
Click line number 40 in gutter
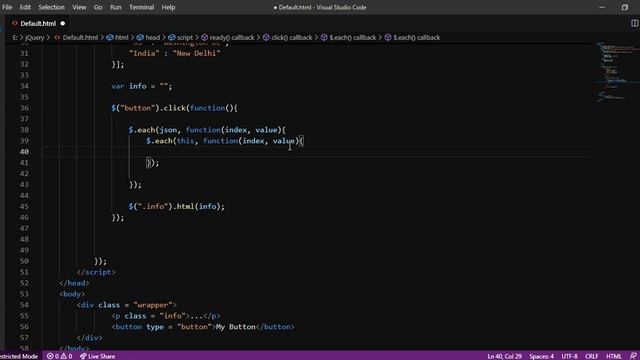pos(24,152)
